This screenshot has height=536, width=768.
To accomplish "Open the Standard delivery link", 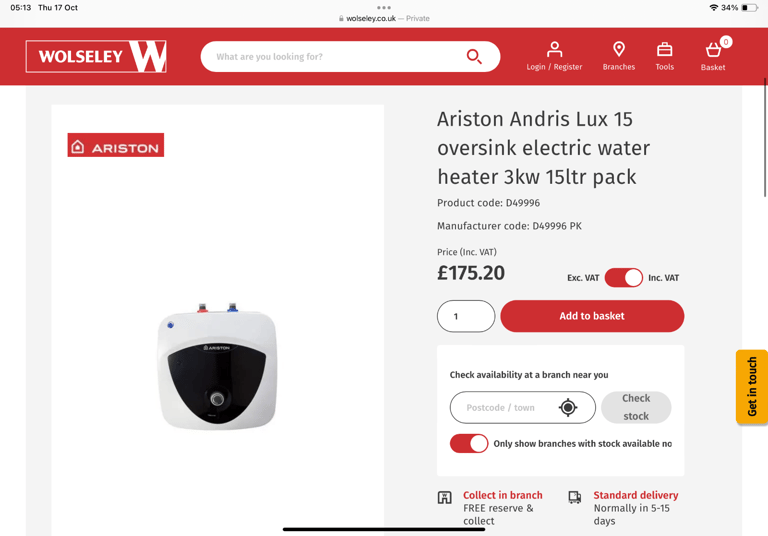I will [x=636, y=495].
